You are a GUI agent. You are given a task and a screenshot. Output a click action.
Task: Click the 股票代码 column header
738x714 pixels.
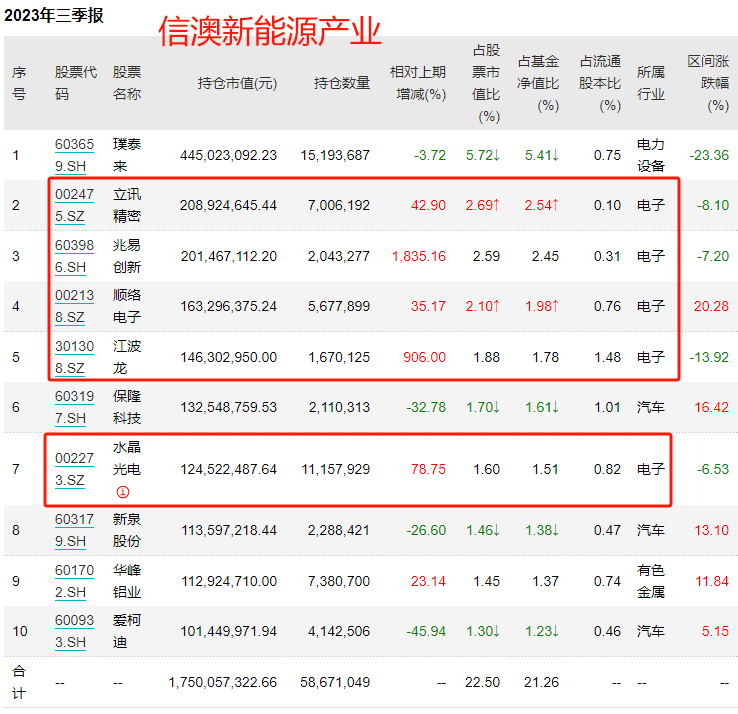point(76,83)
